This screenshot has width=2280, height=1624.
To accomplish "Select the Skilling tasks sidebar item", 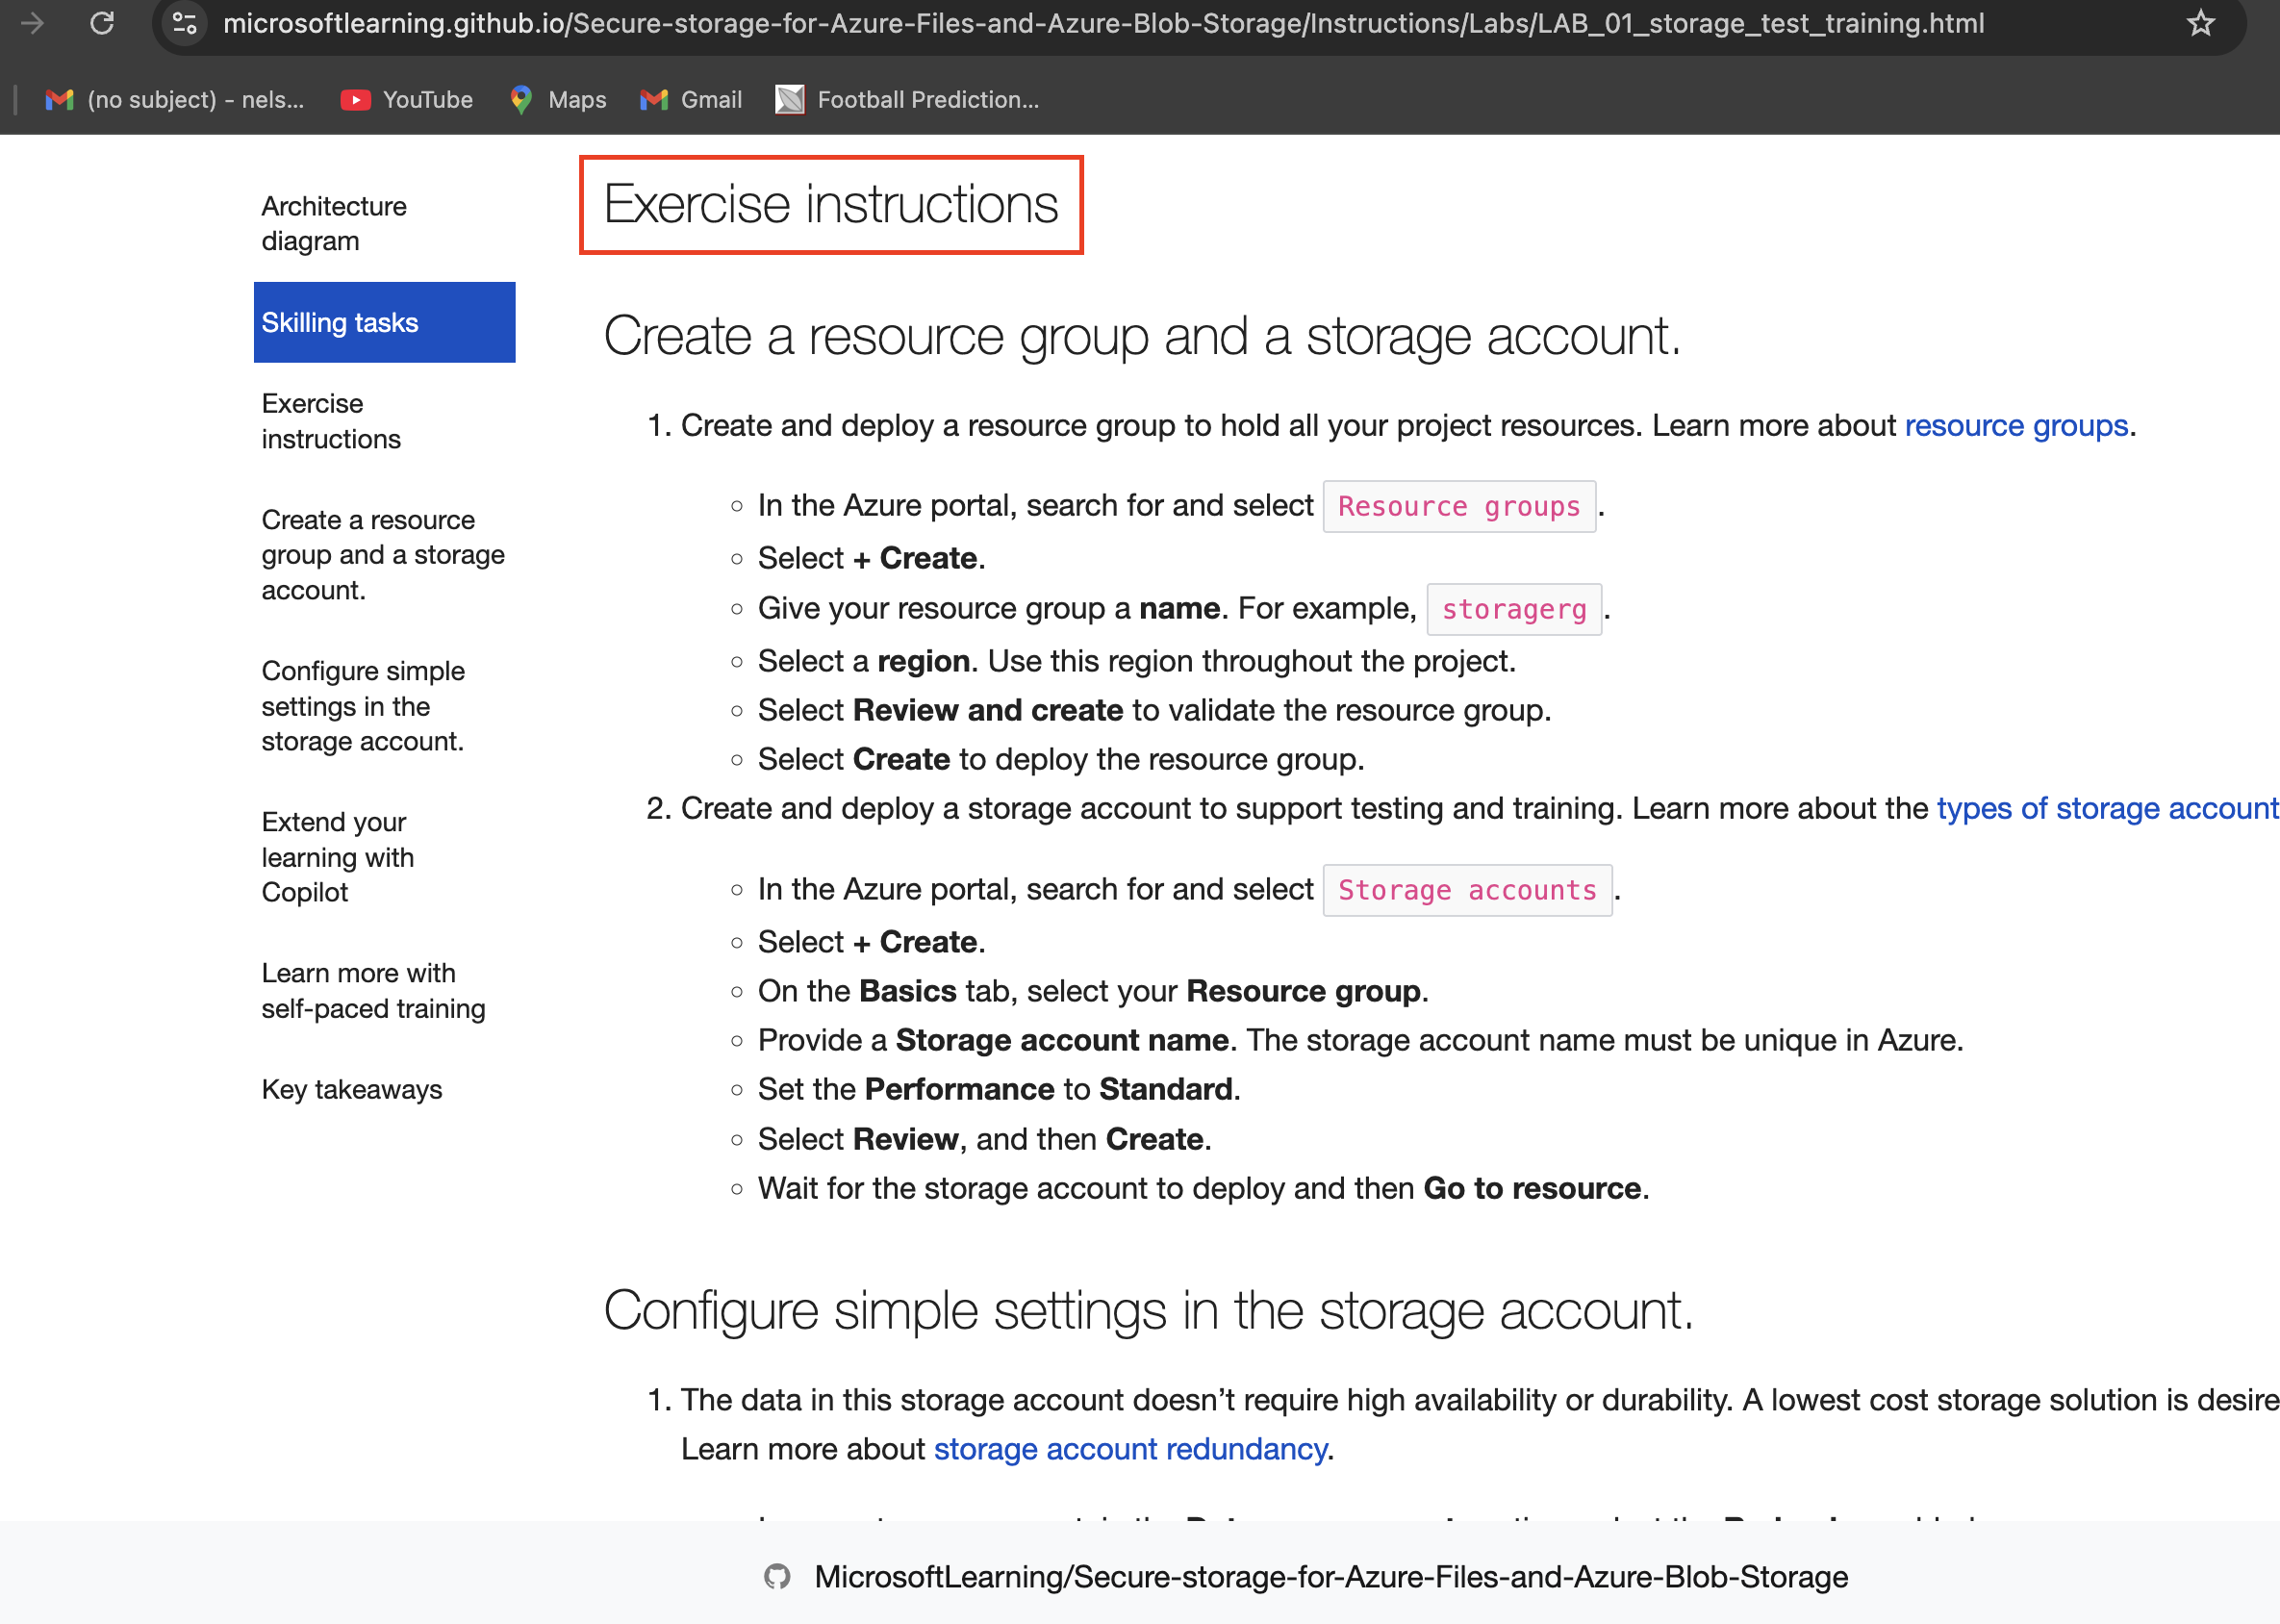I will (x=385, y=322).
